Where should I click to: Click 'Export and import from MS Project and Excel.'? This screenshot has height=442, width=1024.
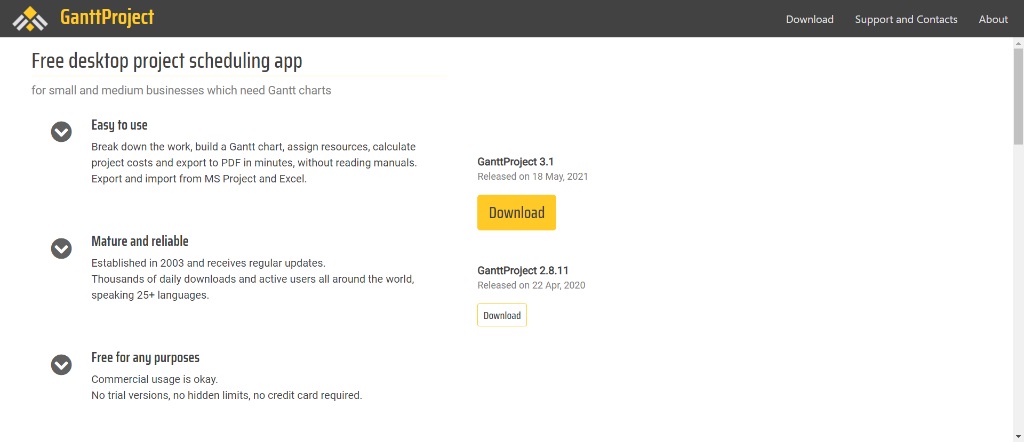(x=199, y=178)
